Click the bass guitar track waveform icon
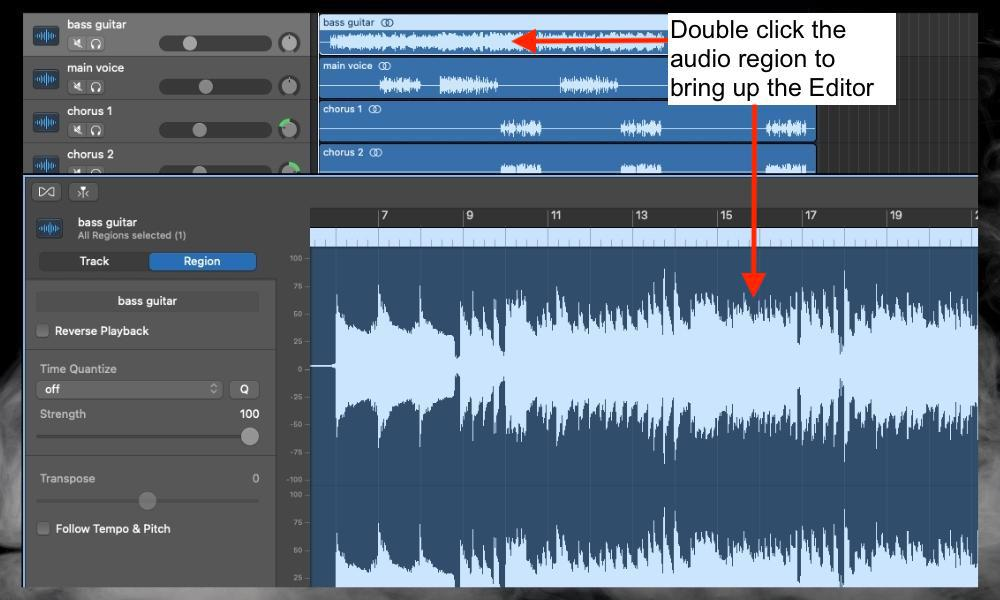1000x600 pixels. click(46, 36)
